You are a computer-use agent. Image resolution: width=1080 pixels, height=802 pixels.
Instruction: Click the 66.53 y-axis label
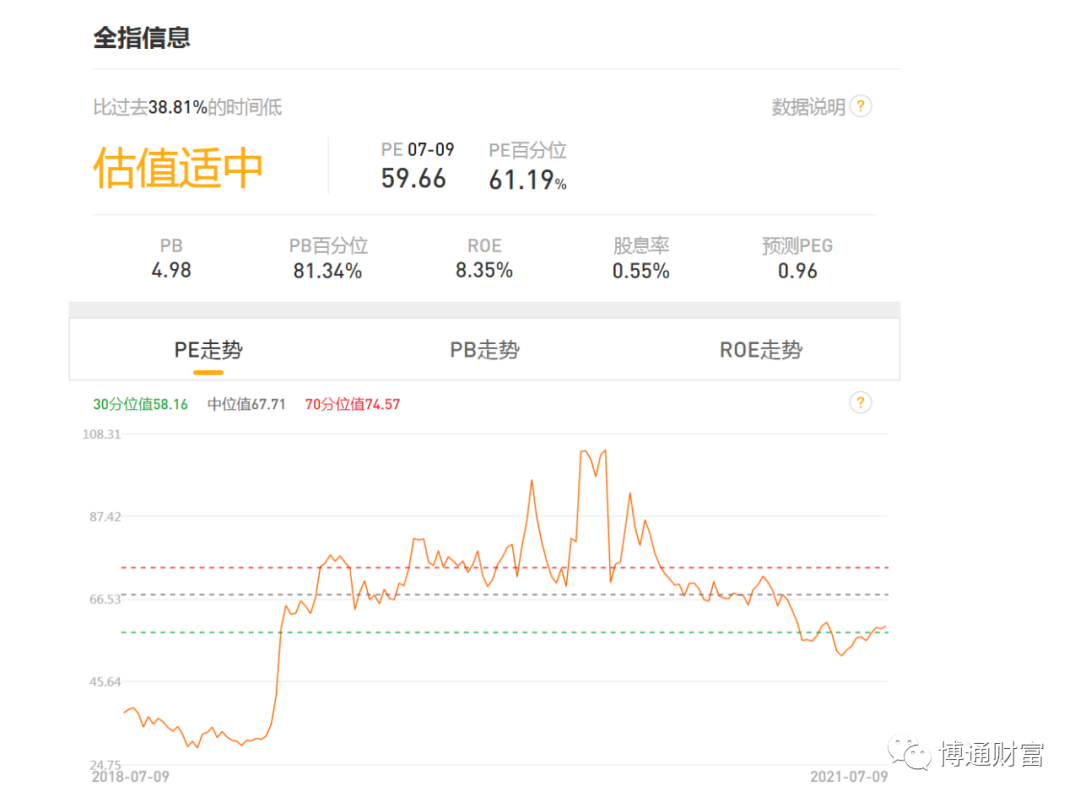tap(105, 599)
